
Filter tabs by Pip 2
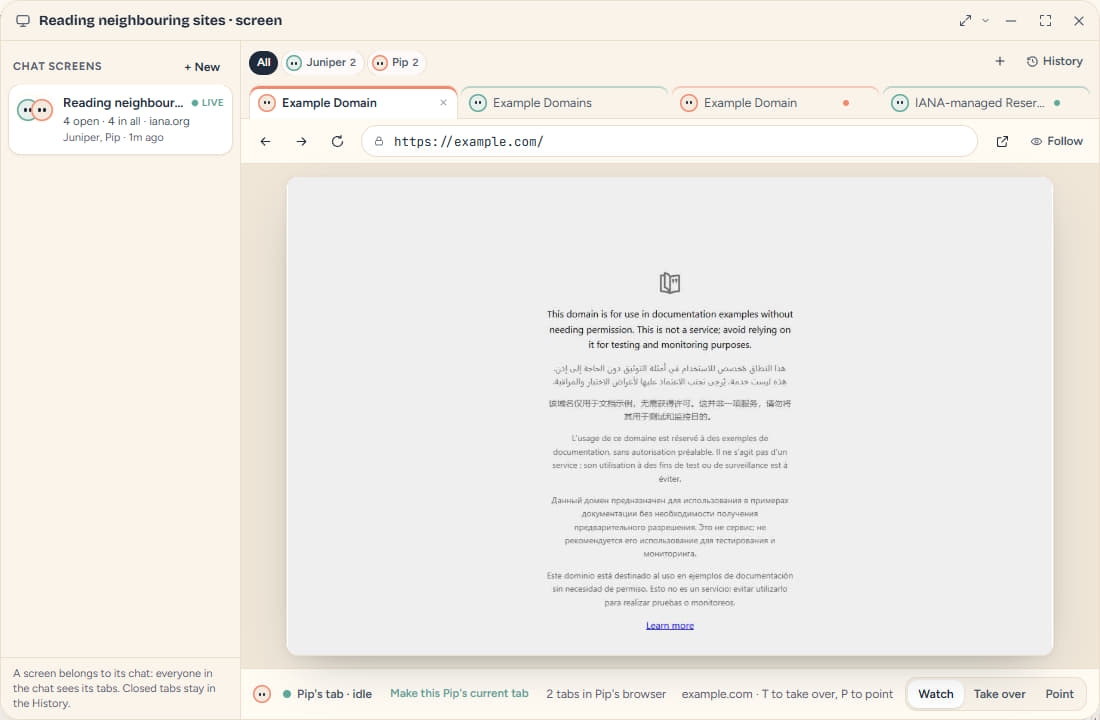click(396, 62)
